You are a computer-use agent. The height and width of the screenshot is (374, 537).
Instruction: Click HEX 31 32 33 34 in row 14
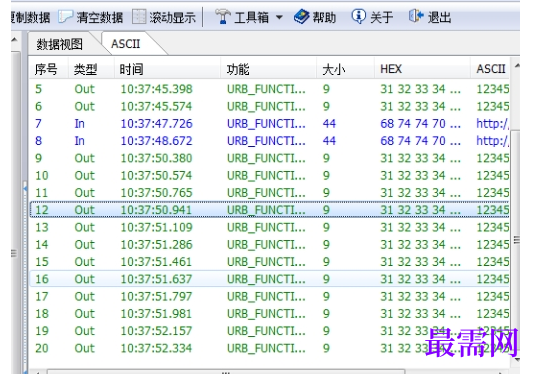point(420,245)
